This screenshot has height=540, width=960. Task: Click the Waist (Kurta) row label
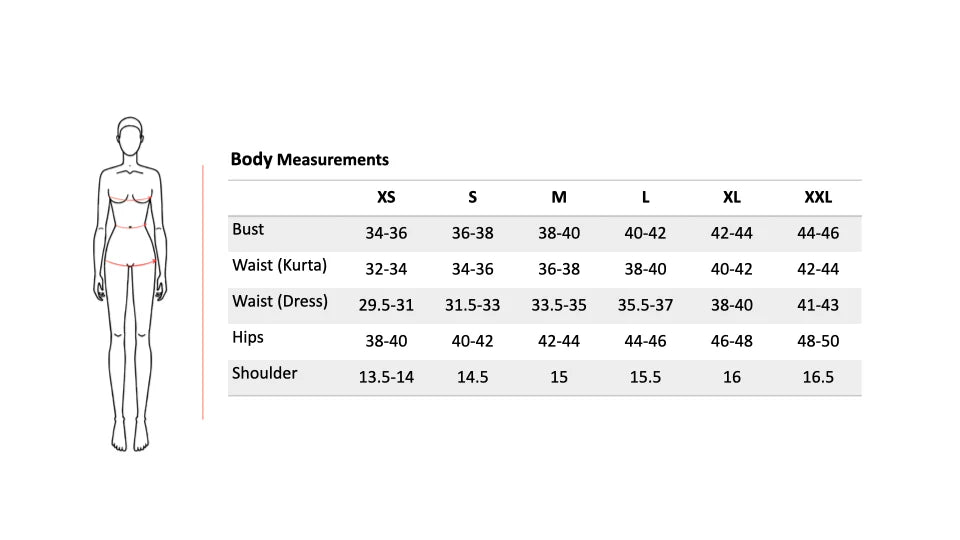[279, 266]
